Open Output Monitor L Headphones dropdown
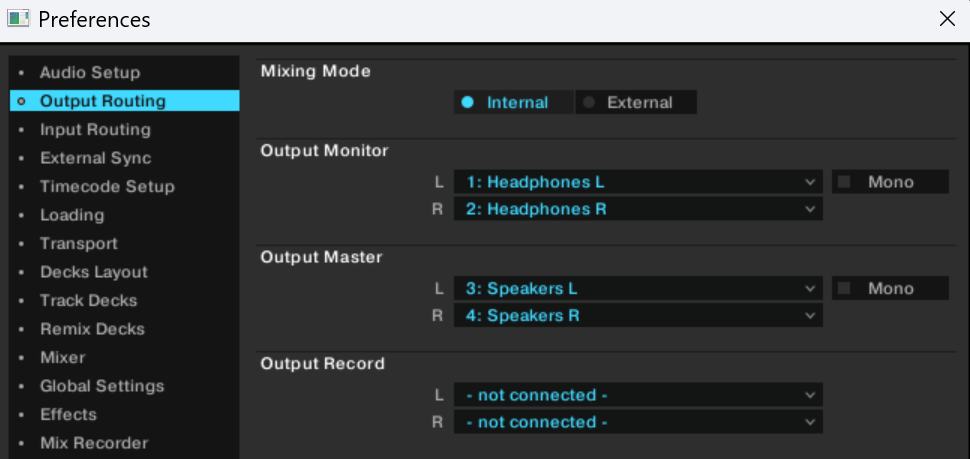 [x=638, y=182]
